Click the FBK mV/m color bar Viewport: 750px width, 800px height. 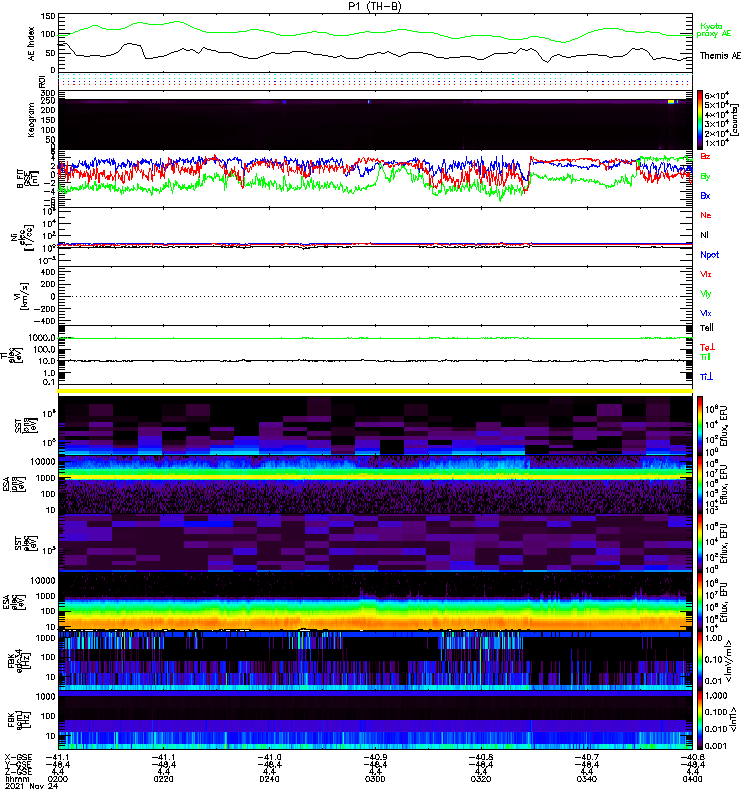tap(700, 662)
